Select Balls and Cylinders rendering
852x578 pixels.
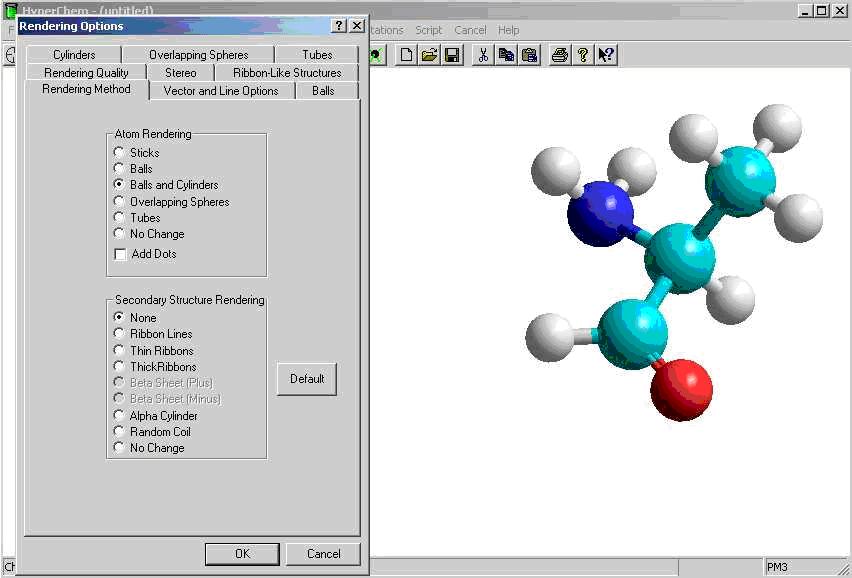120,185
